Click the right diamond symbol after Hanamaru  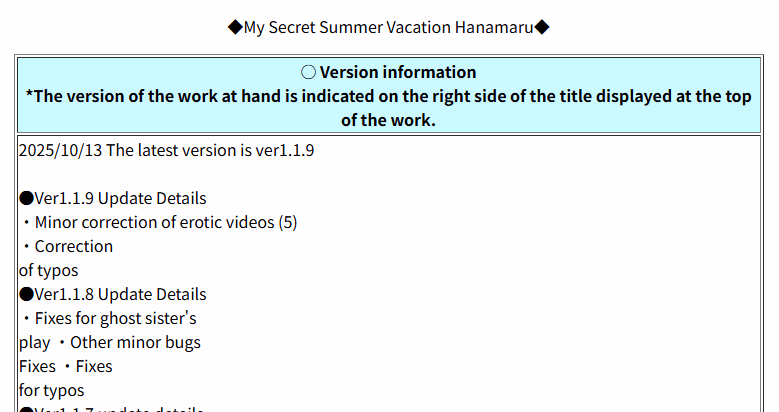[x=542, y=27]
